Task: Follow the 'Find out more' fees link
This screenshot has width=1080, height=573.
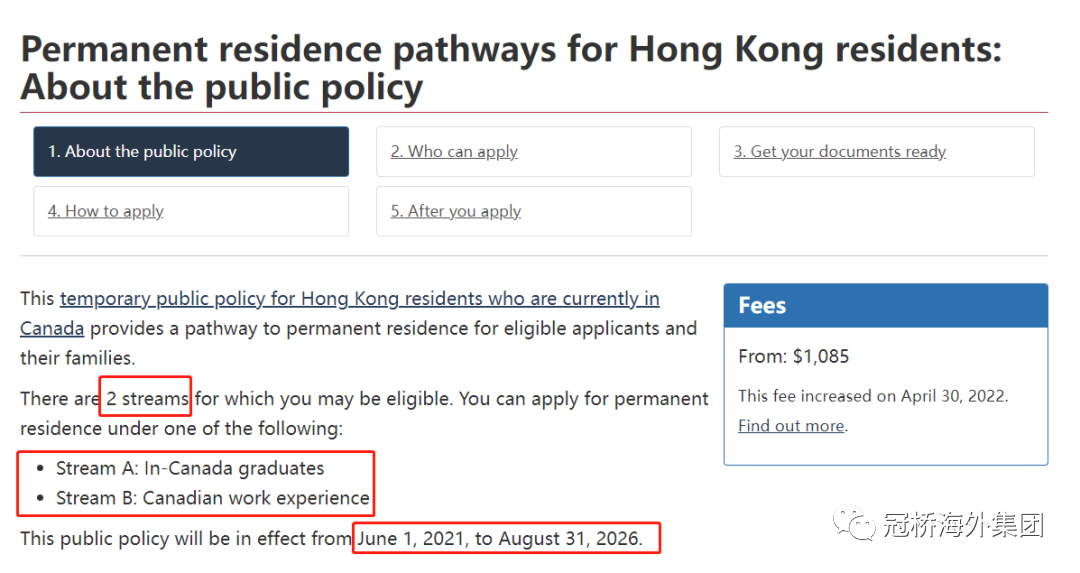Action: coord(791,426)
